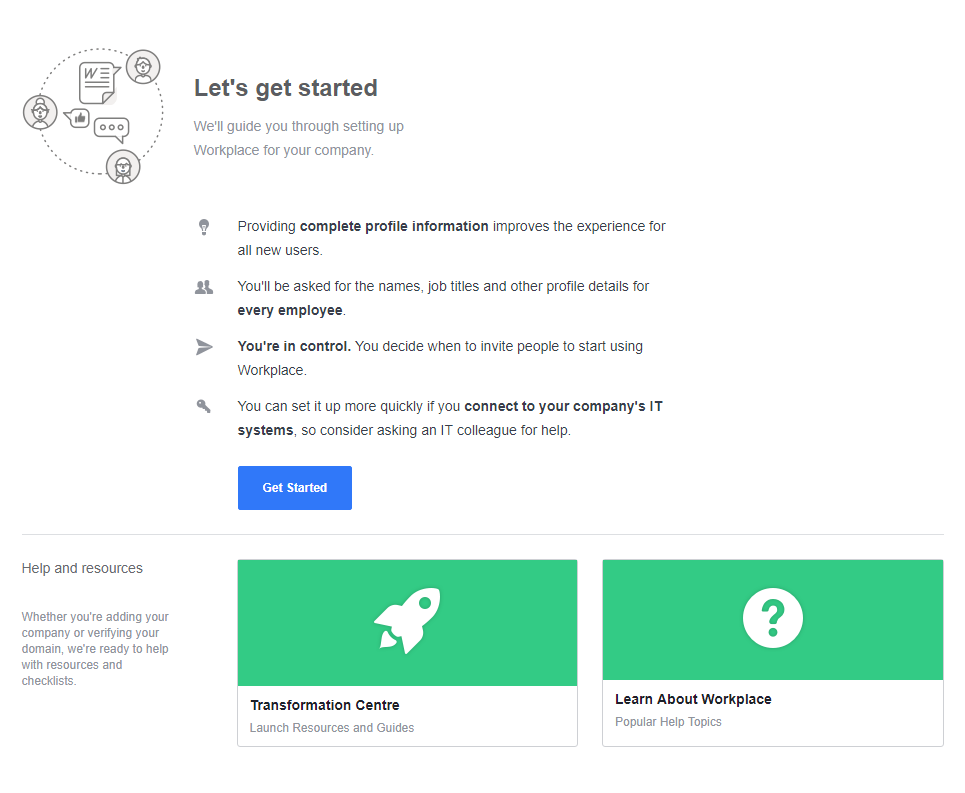Click the left avatar in the illustration
This screenshot has width=965, height=793.
[41, 113]
